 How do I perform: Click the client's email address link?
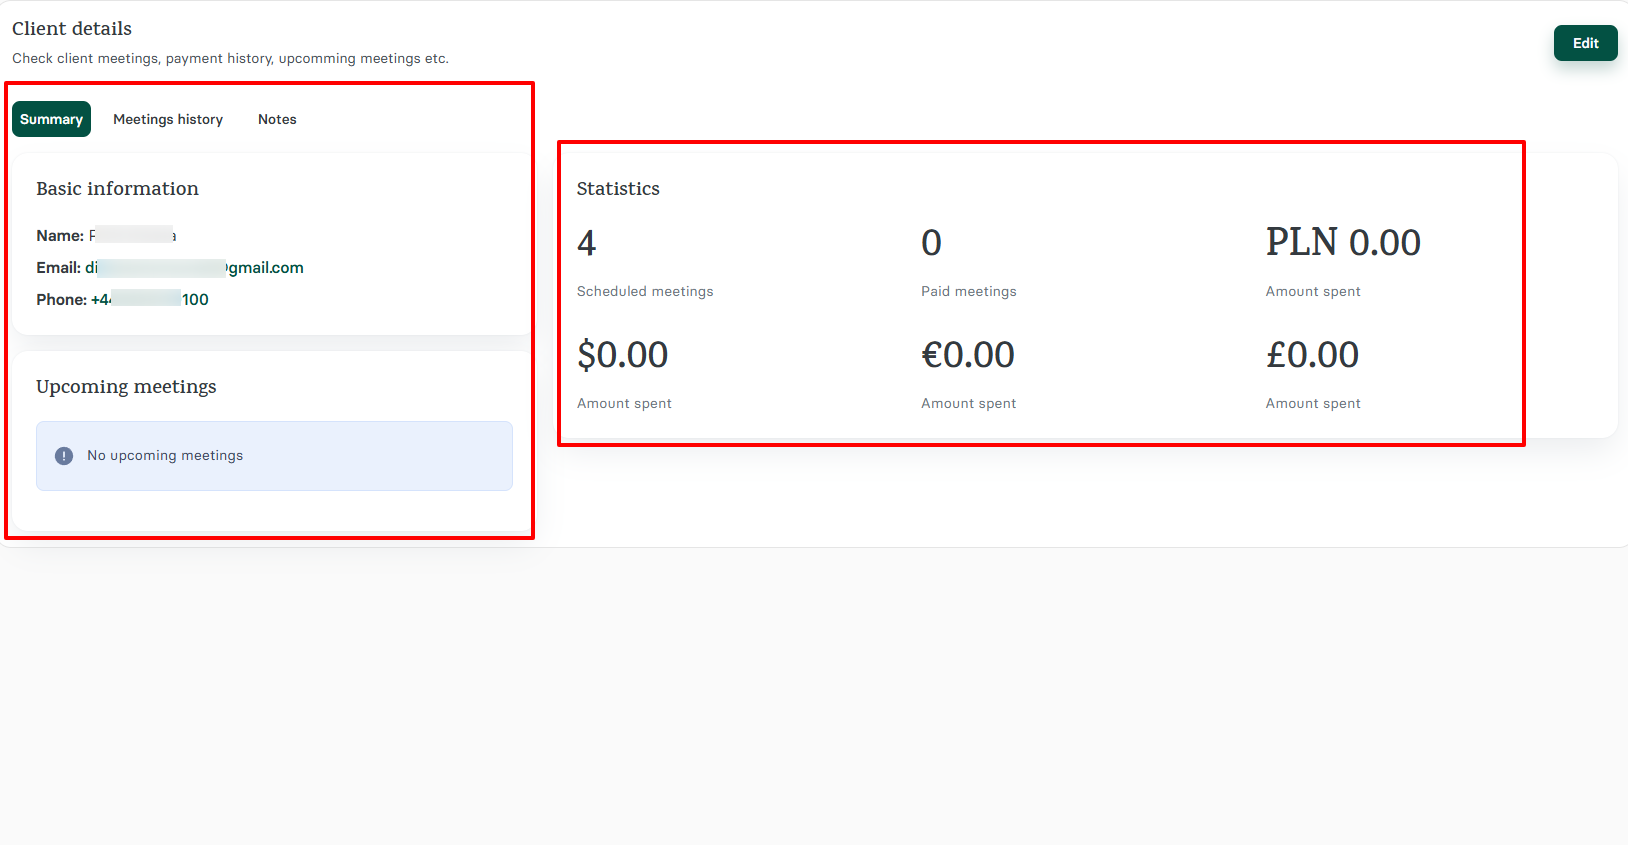click(195, 267)
